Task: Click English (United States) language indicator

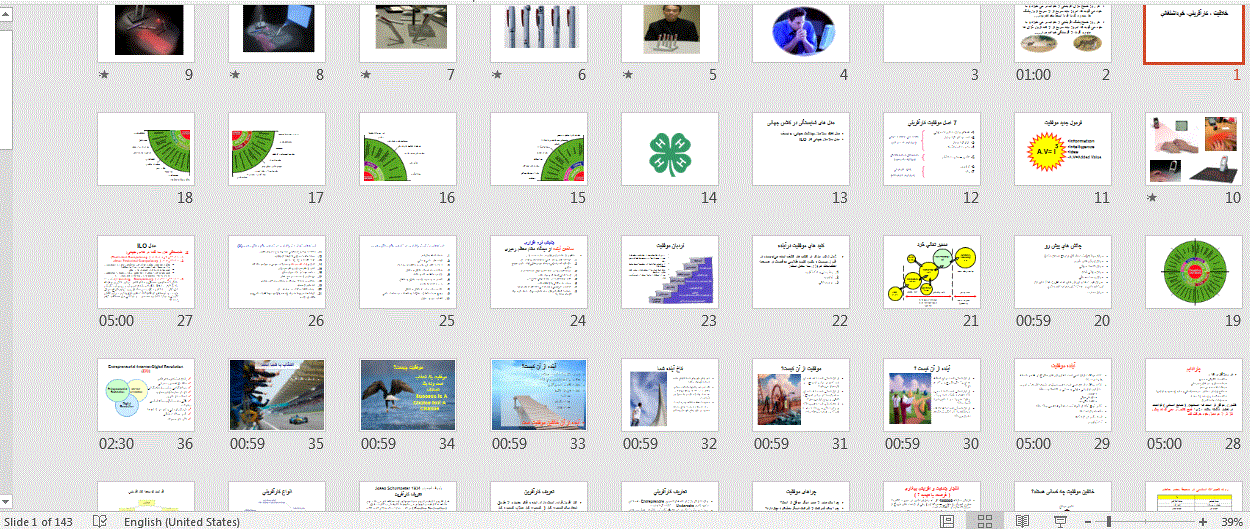Action: [182, 522]
